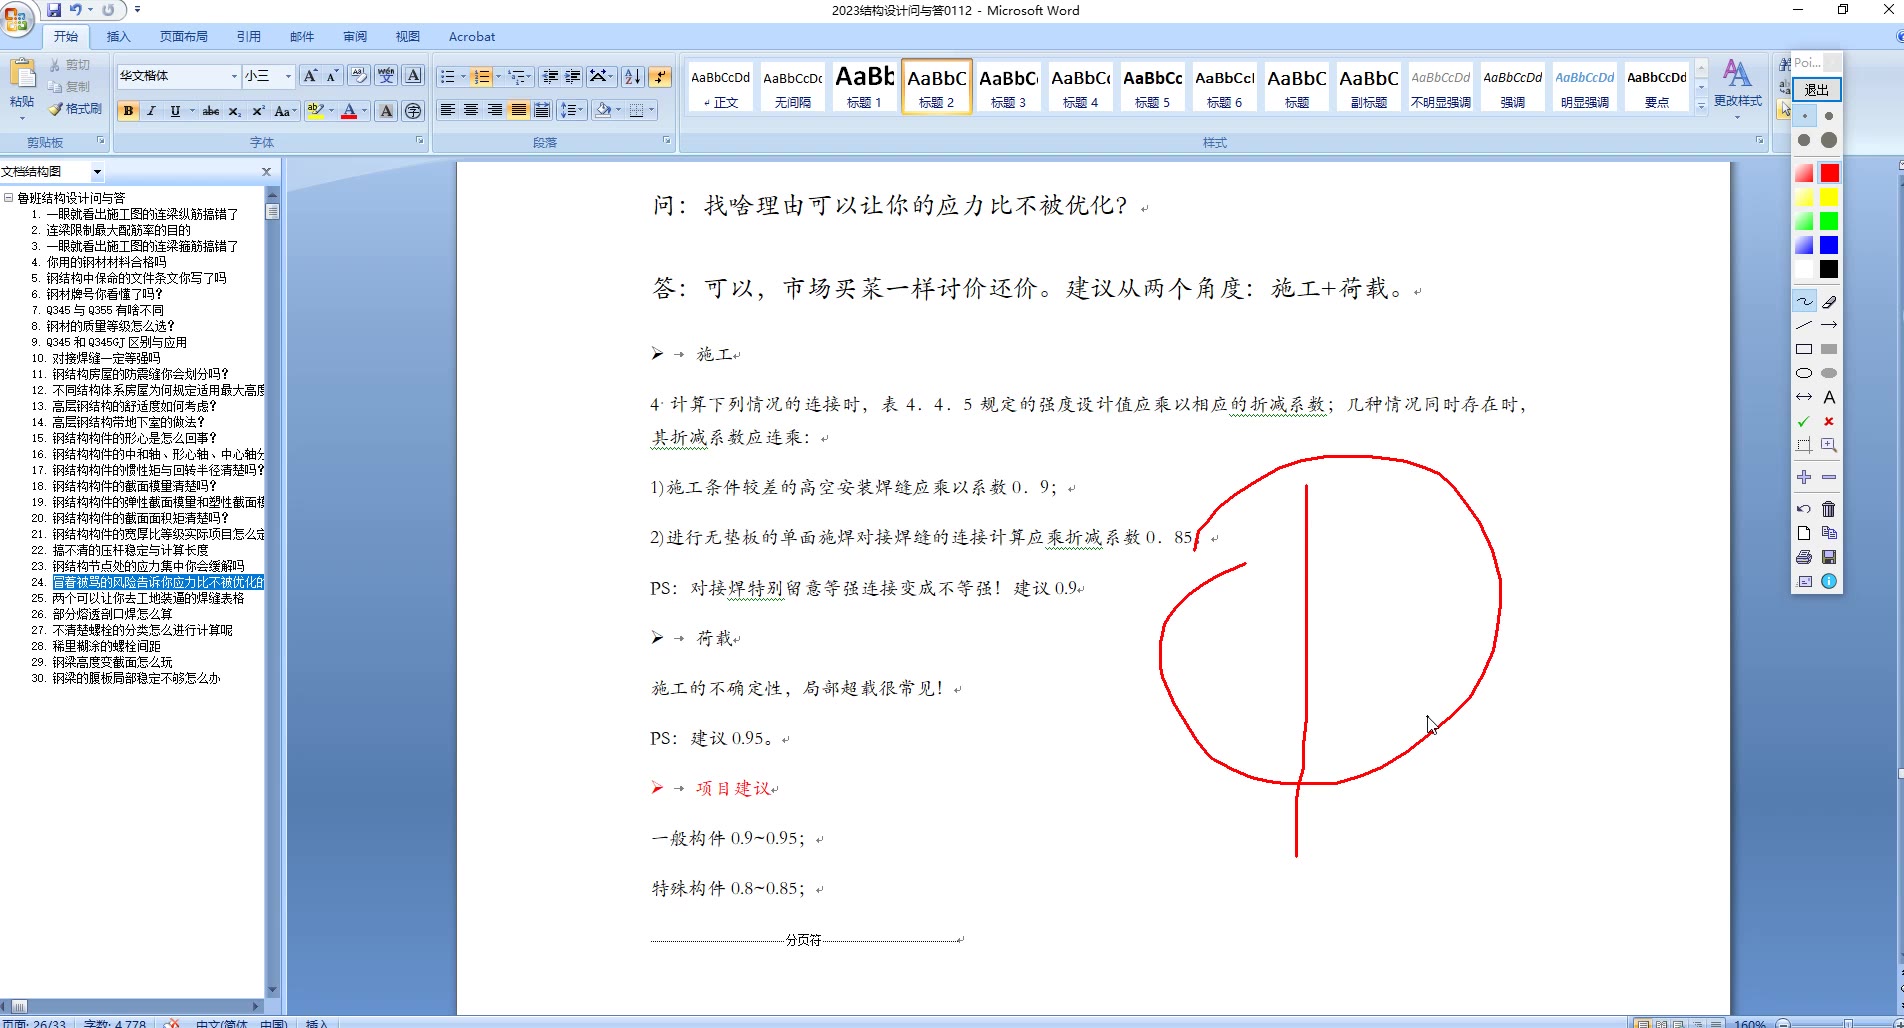Open the 页面布局 ribbon tab
Image resolution: width=1904 pixels, height=1028 pixels.
click(x=184, y=37)
